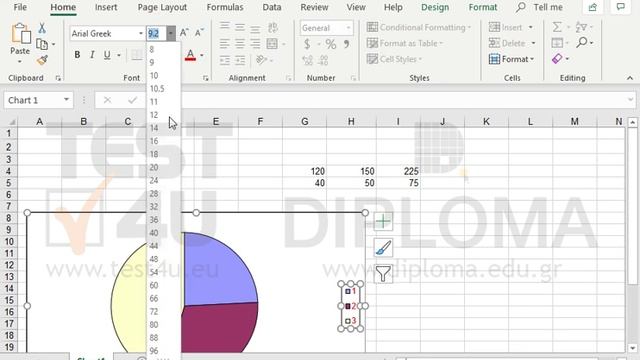The width and height of the screenshot is (640, 360).
Task: Increase font size with the larger A icon
Action: (x=184, y=33)
